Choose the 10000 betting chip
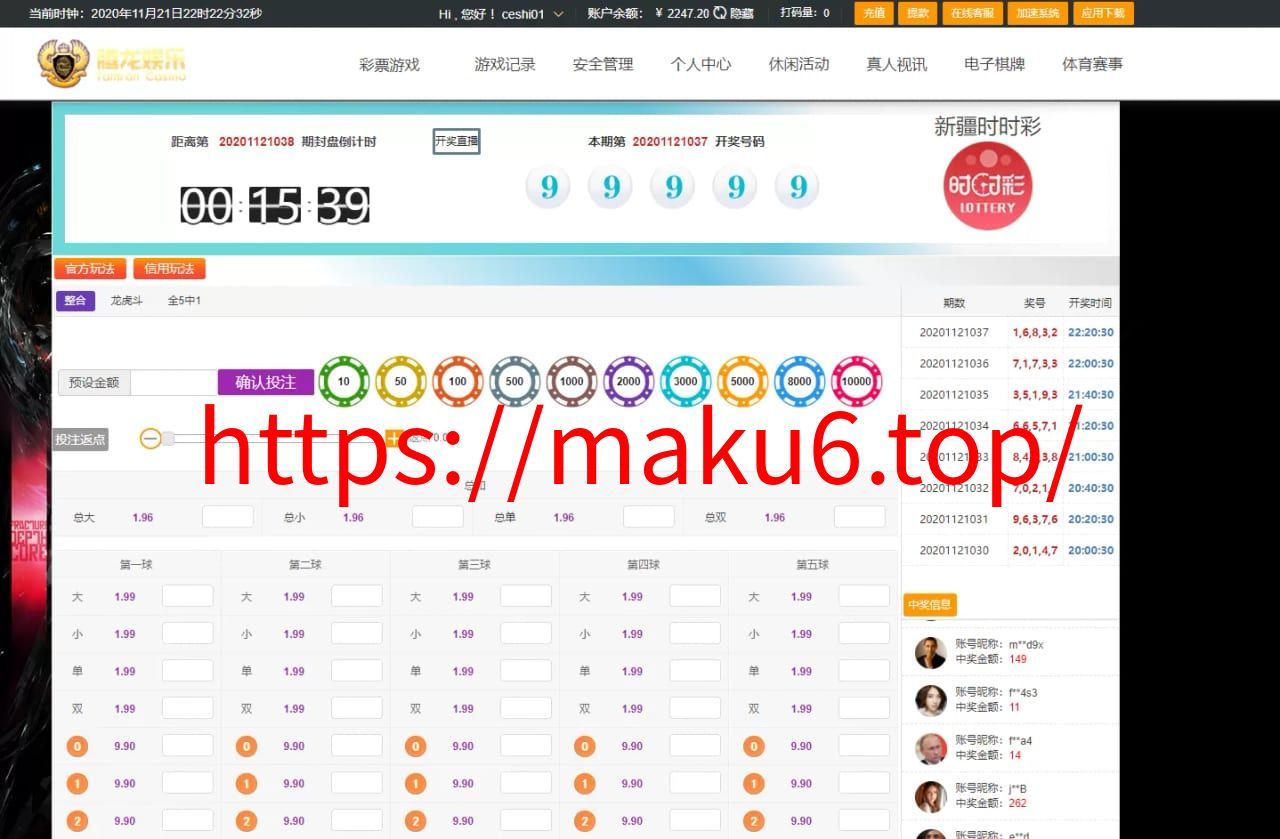1280x839 pixels. pyautogui.click(x=857, y=381)
